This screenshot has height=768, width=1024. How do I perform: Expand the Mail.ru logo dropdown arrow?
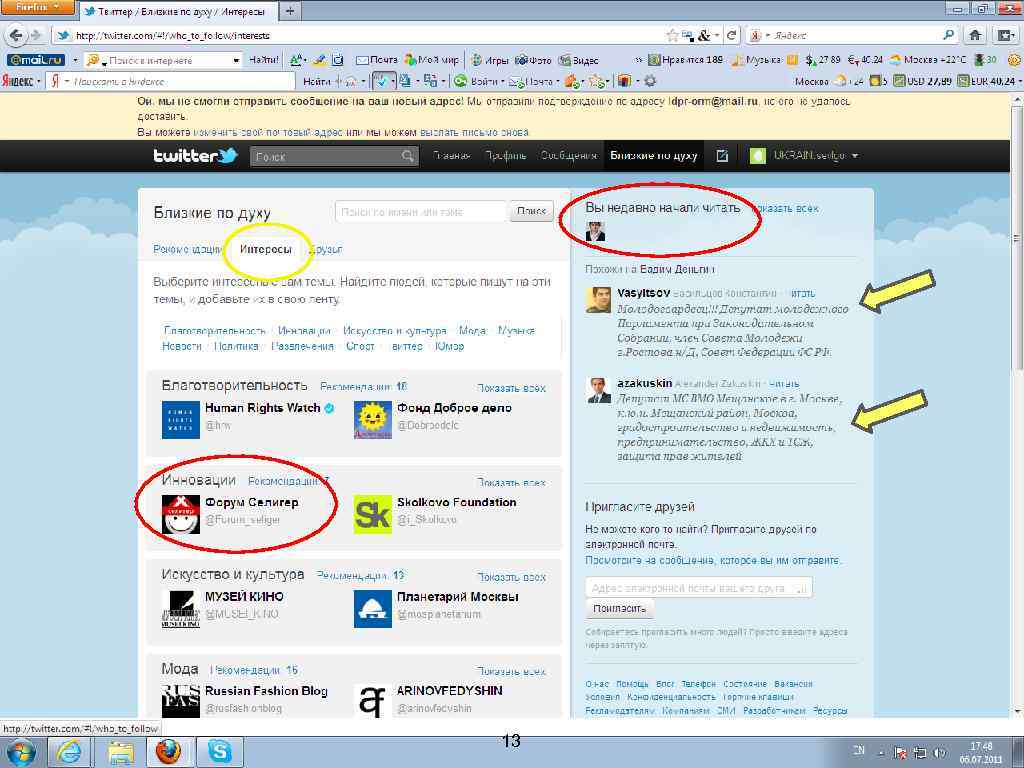click(74, 60)
